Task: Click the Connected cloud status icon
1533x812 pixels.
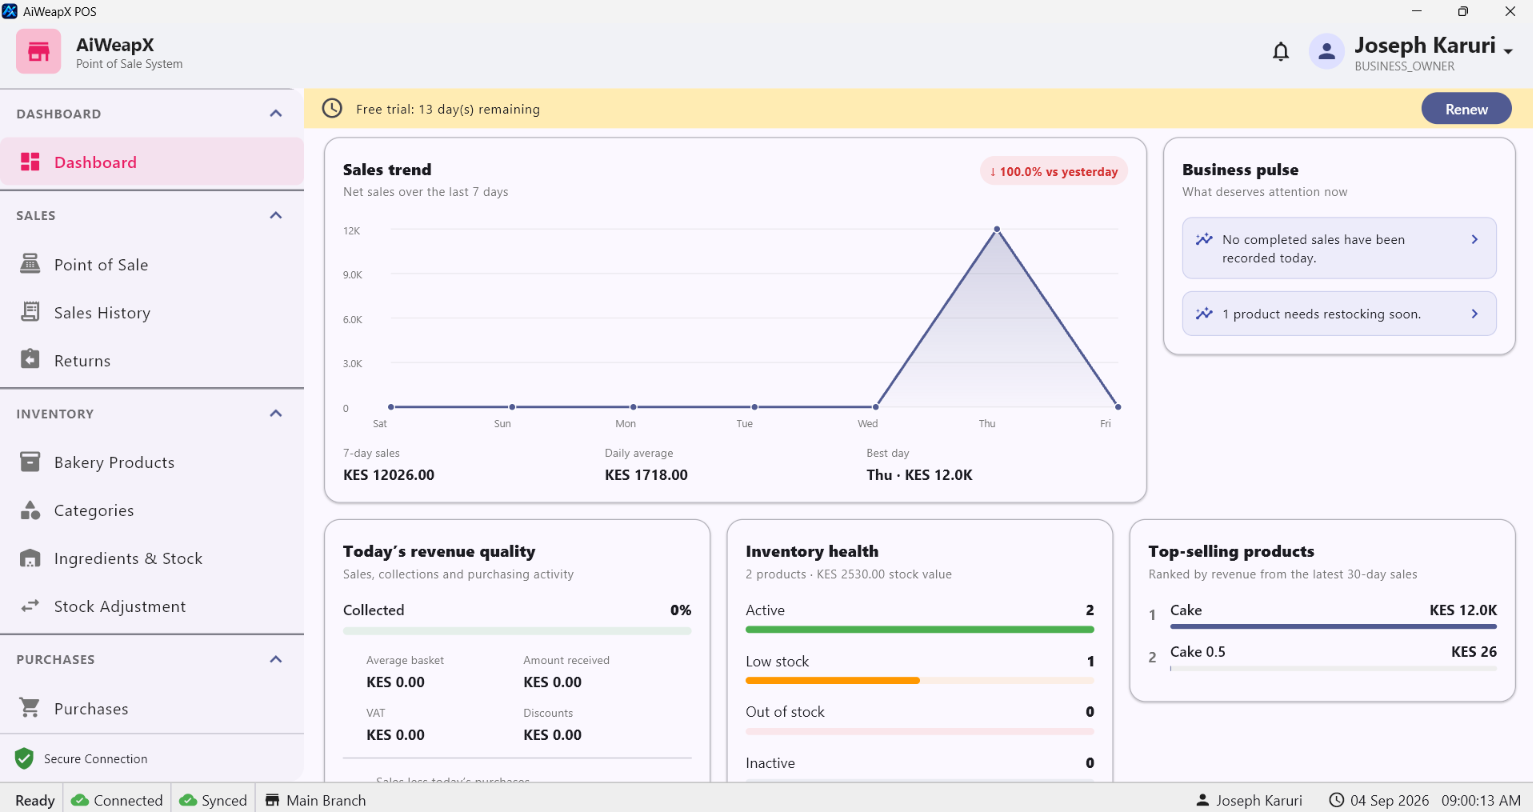Action: (x=80, y=800)
